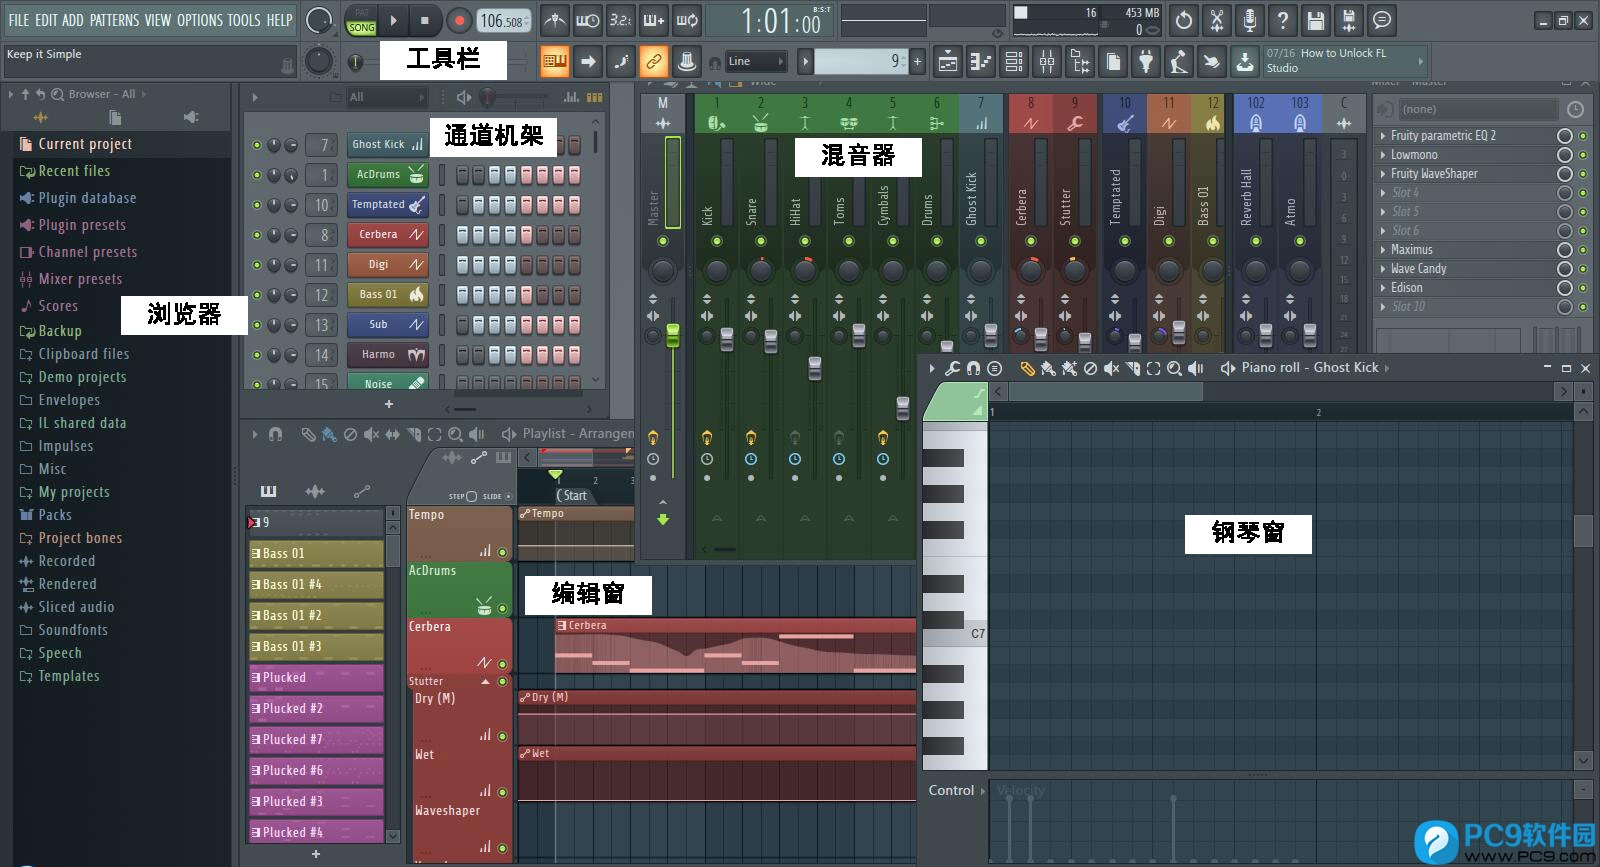Mute the Ghost Kick channel green light
The height and width of the screenshot is (867, 1600).
point(257,145)
